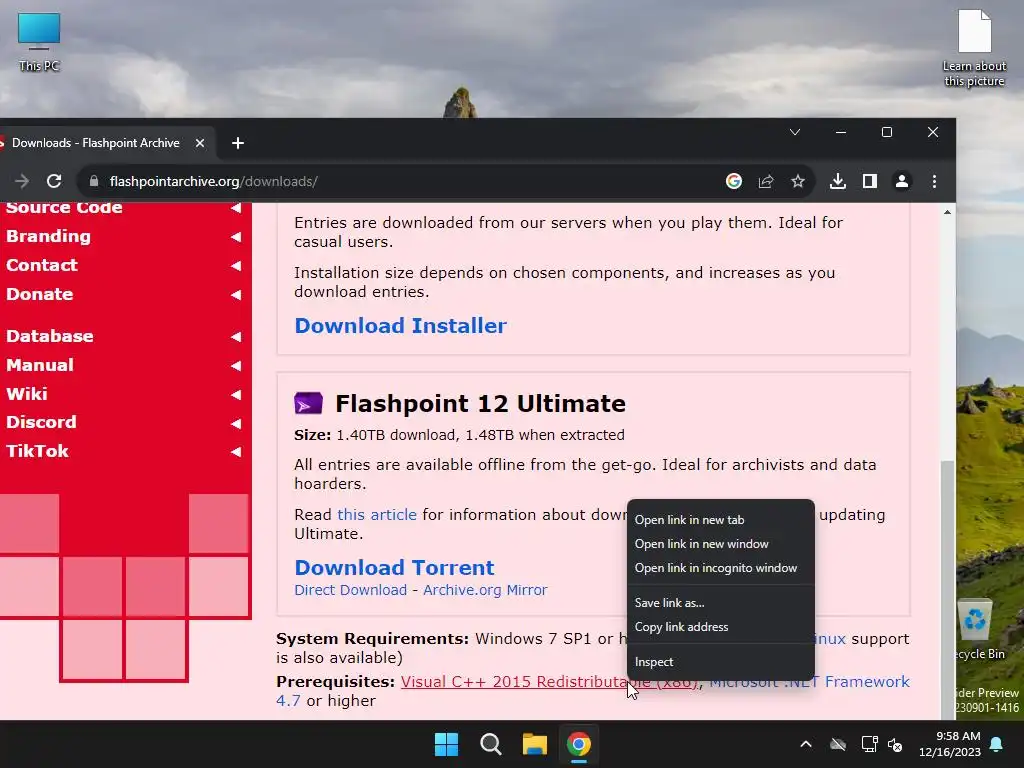This screenshot has width=1024, height=768.
Task: Click the arrow beside Branding
Action: pos(236,236)
